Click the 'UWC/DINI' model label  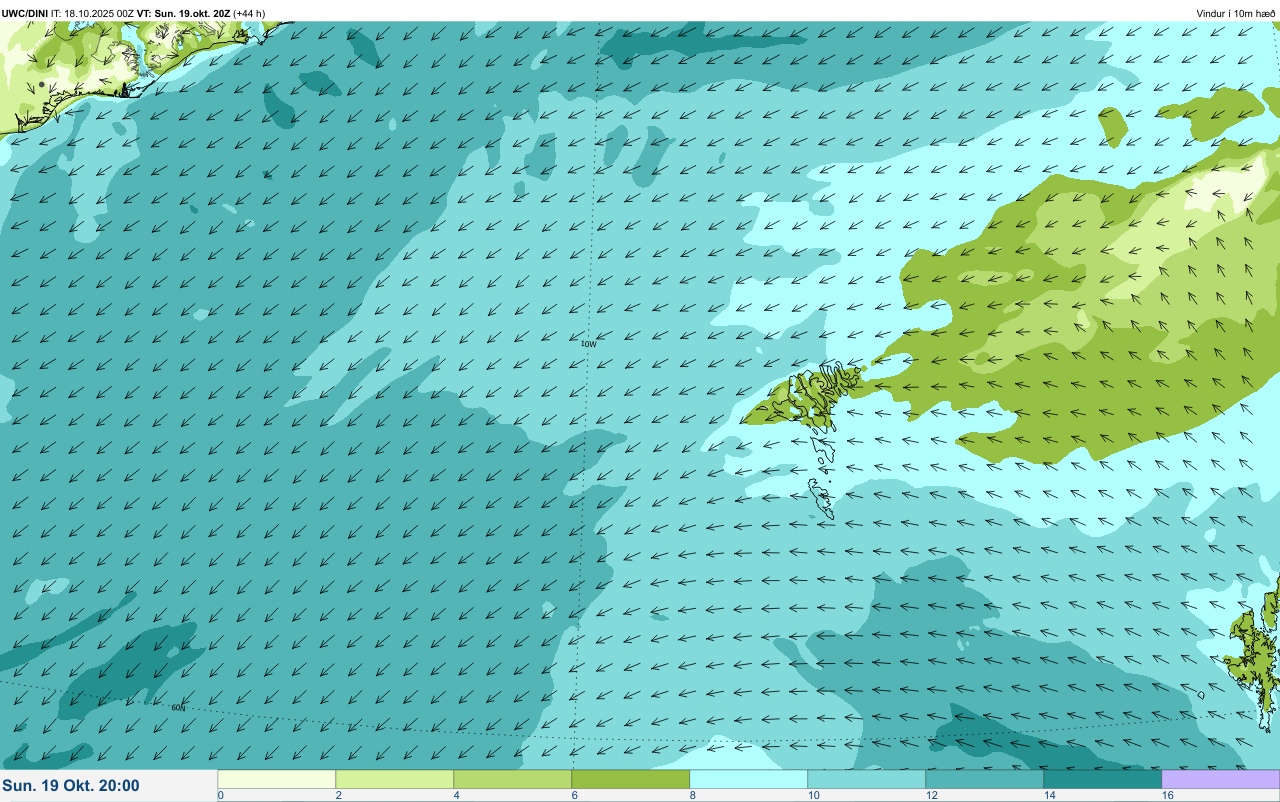[25, 14]
